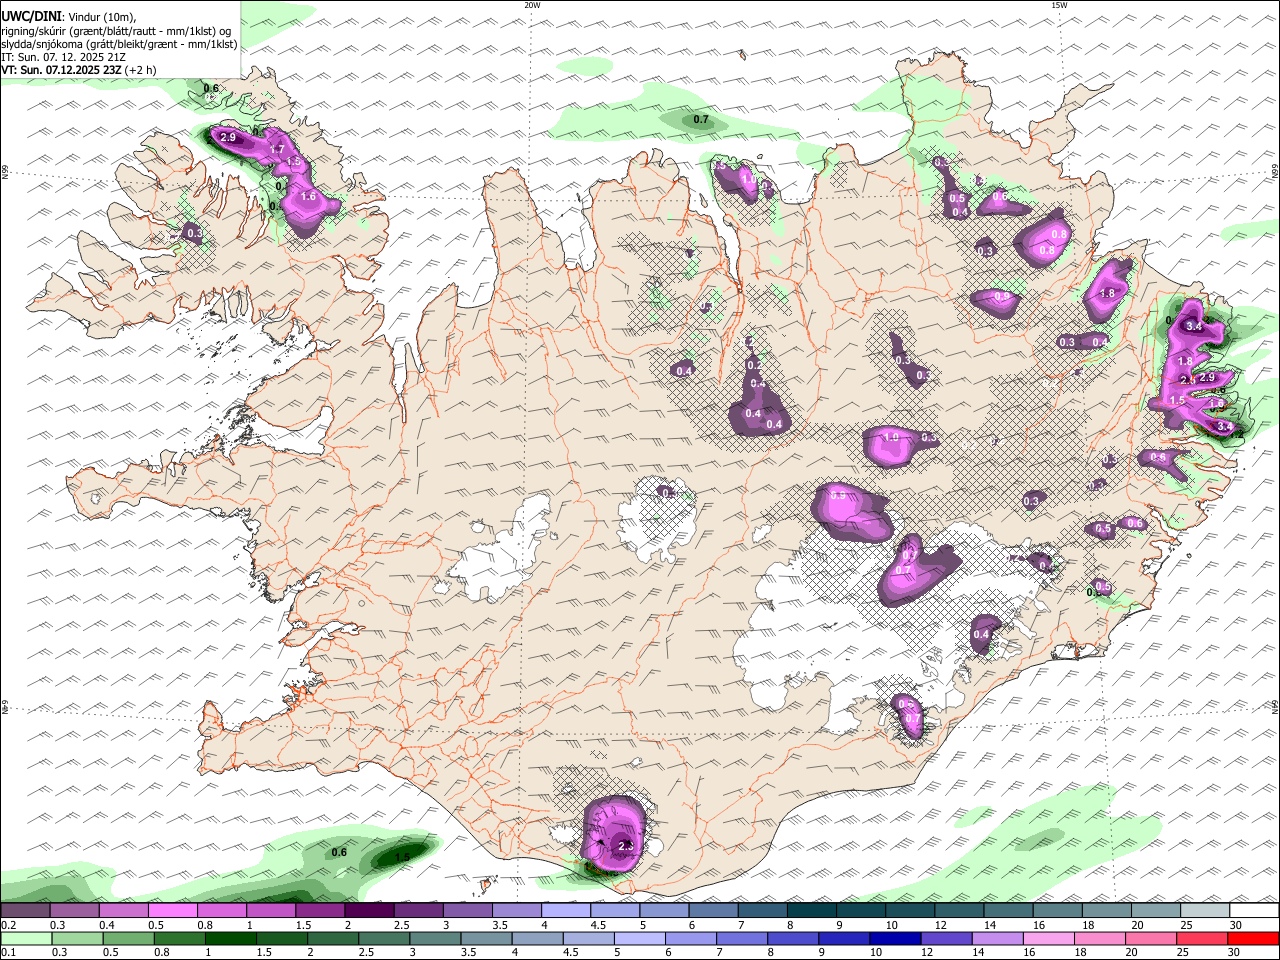
Task: Click the 'VT: Sun. 07.12.2025 23Z (+2 h)' line
Action: [x=79, y=70]
